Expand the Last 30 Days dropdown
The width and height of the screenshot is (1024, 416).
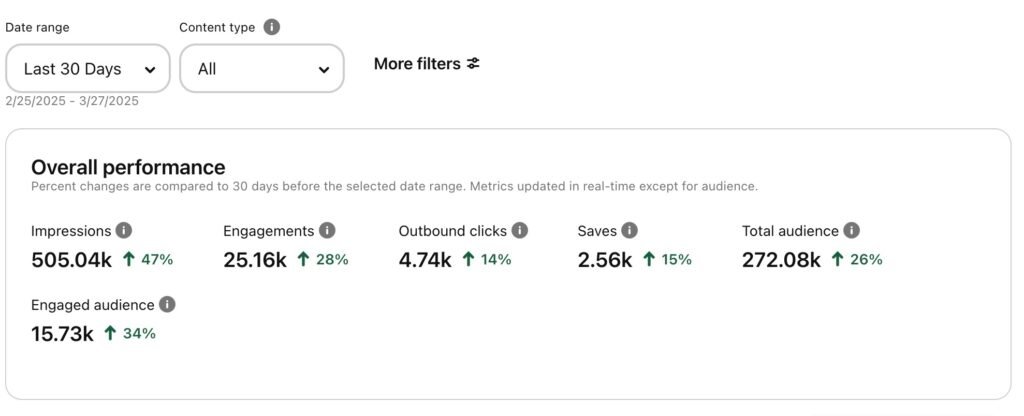[x=88, y=69]
